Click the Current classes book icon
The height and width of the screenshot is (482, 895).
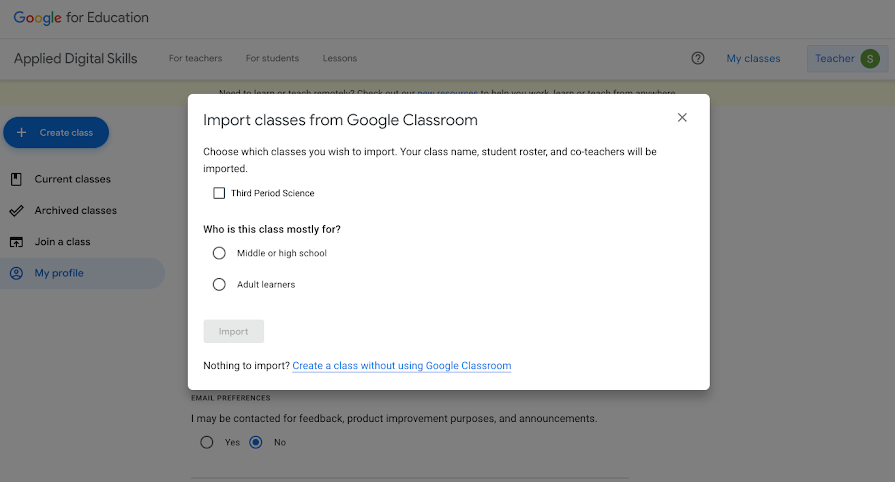[x=16, y=179]
